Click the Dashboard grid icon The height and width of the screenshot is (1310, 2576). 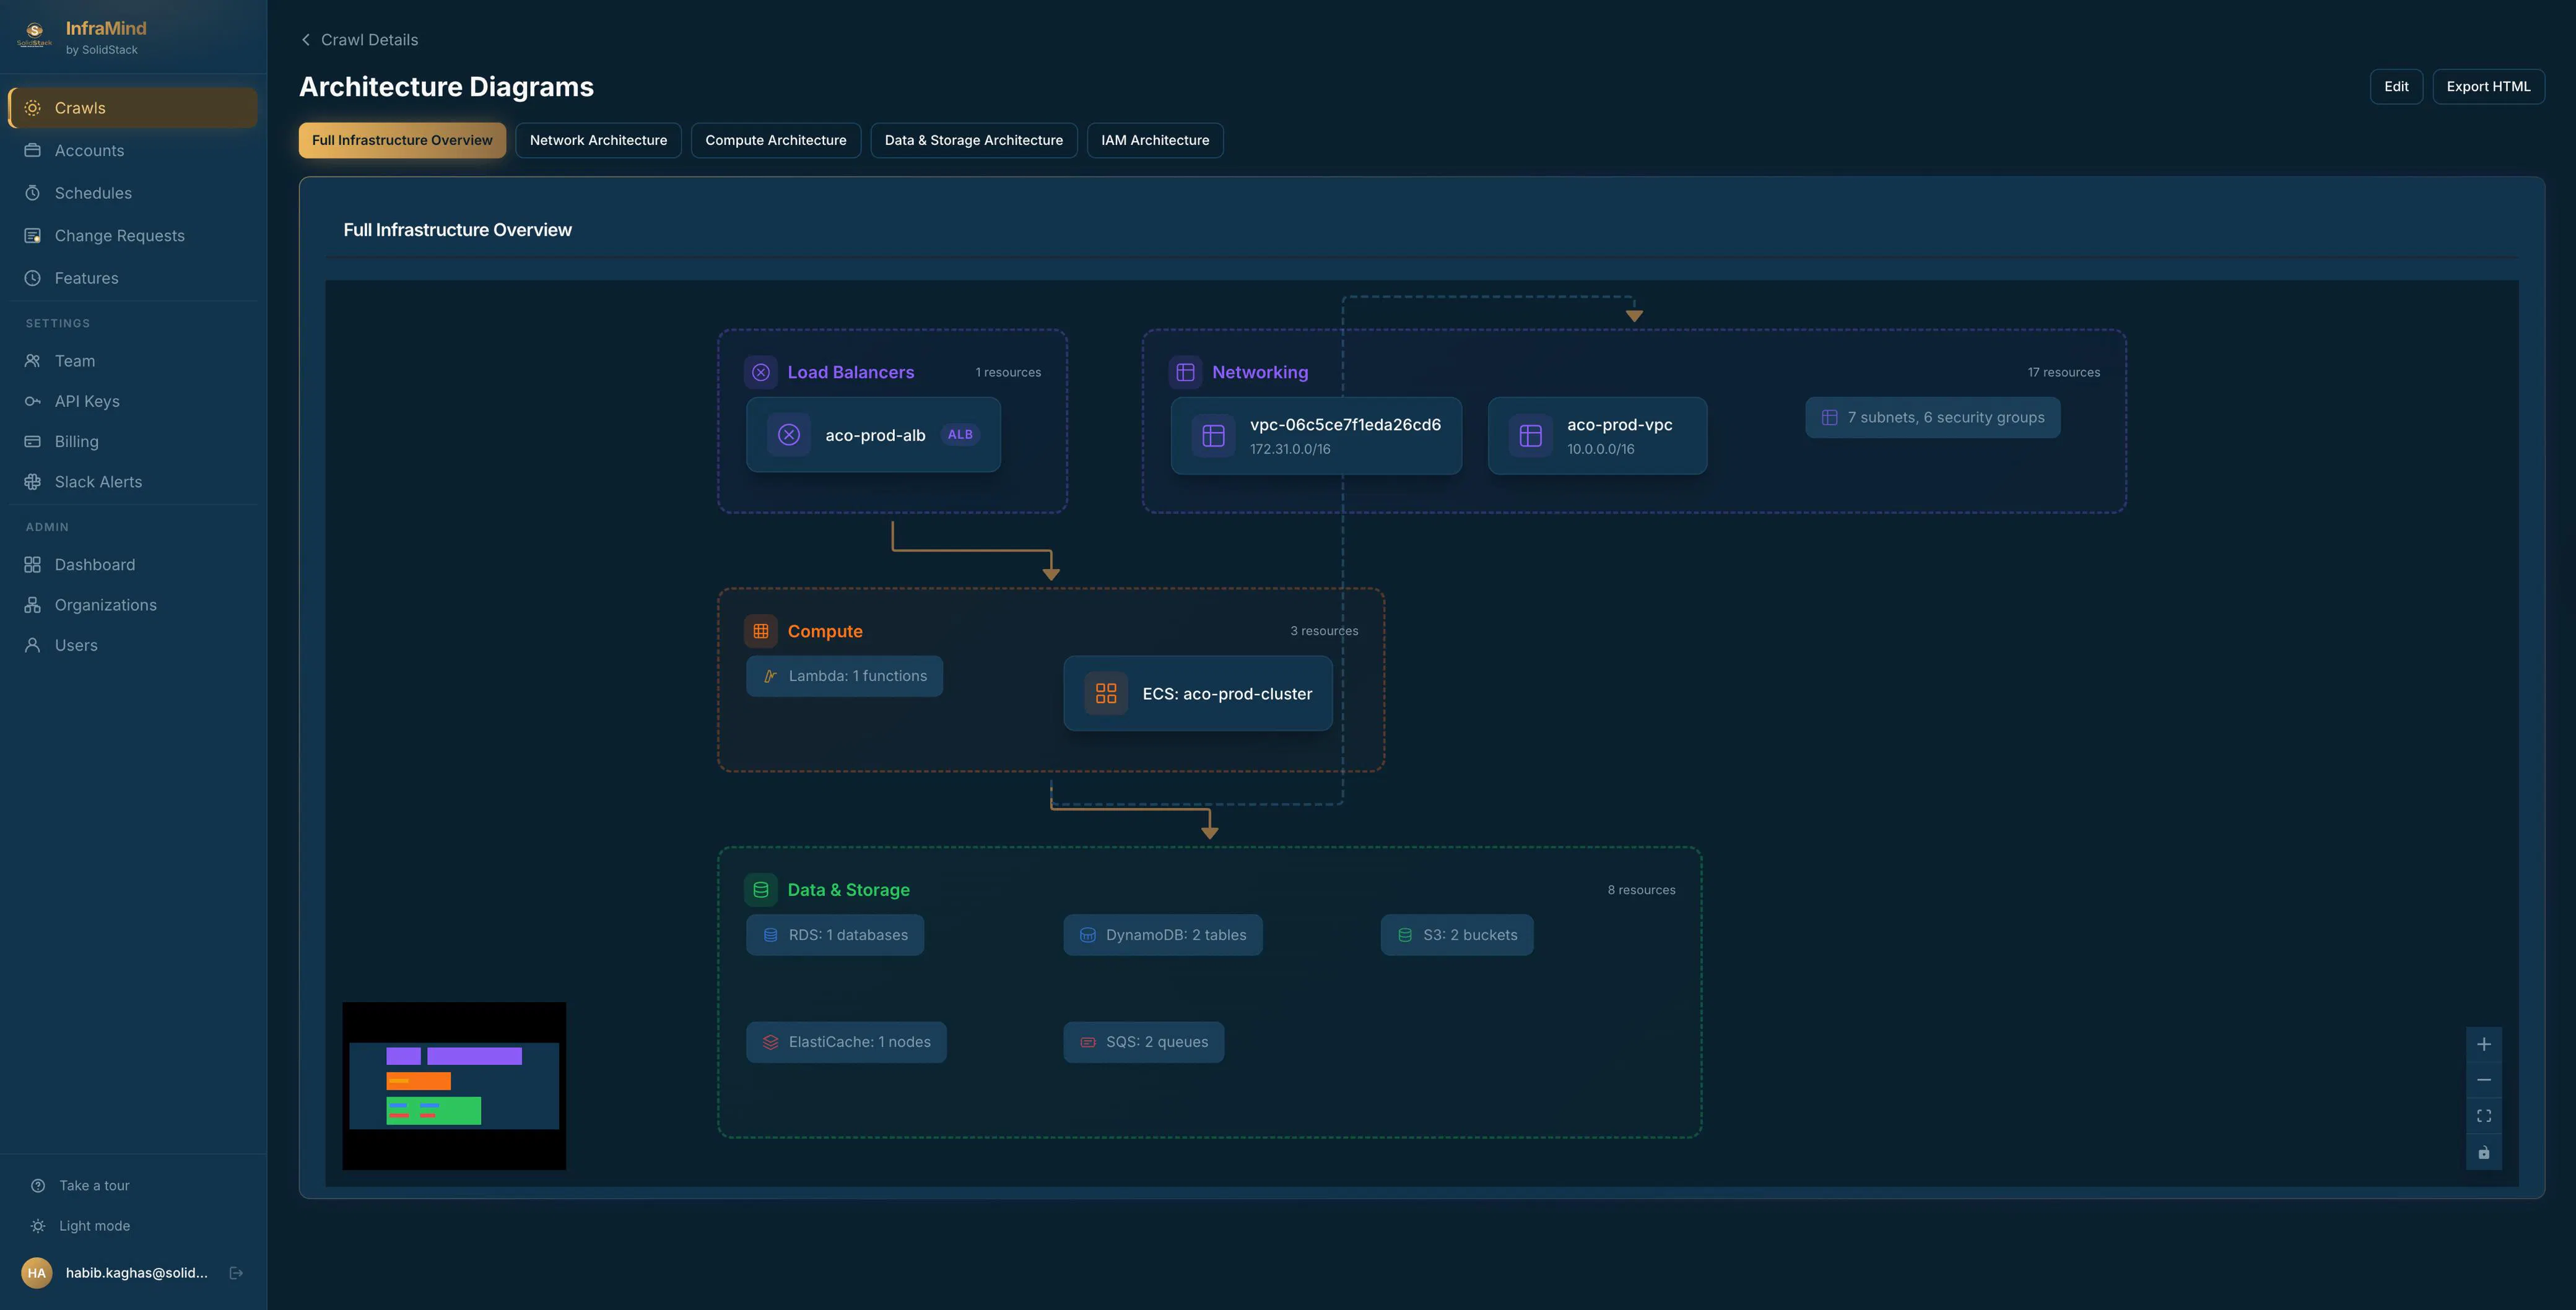(x=33, y=565)
